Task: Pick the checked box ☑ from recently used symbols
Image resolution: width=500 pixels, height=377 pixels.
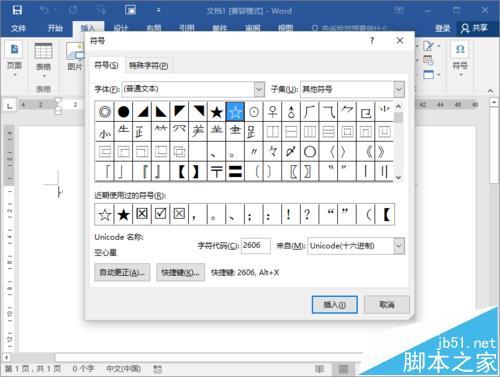Action: click(x=161, y=214)
